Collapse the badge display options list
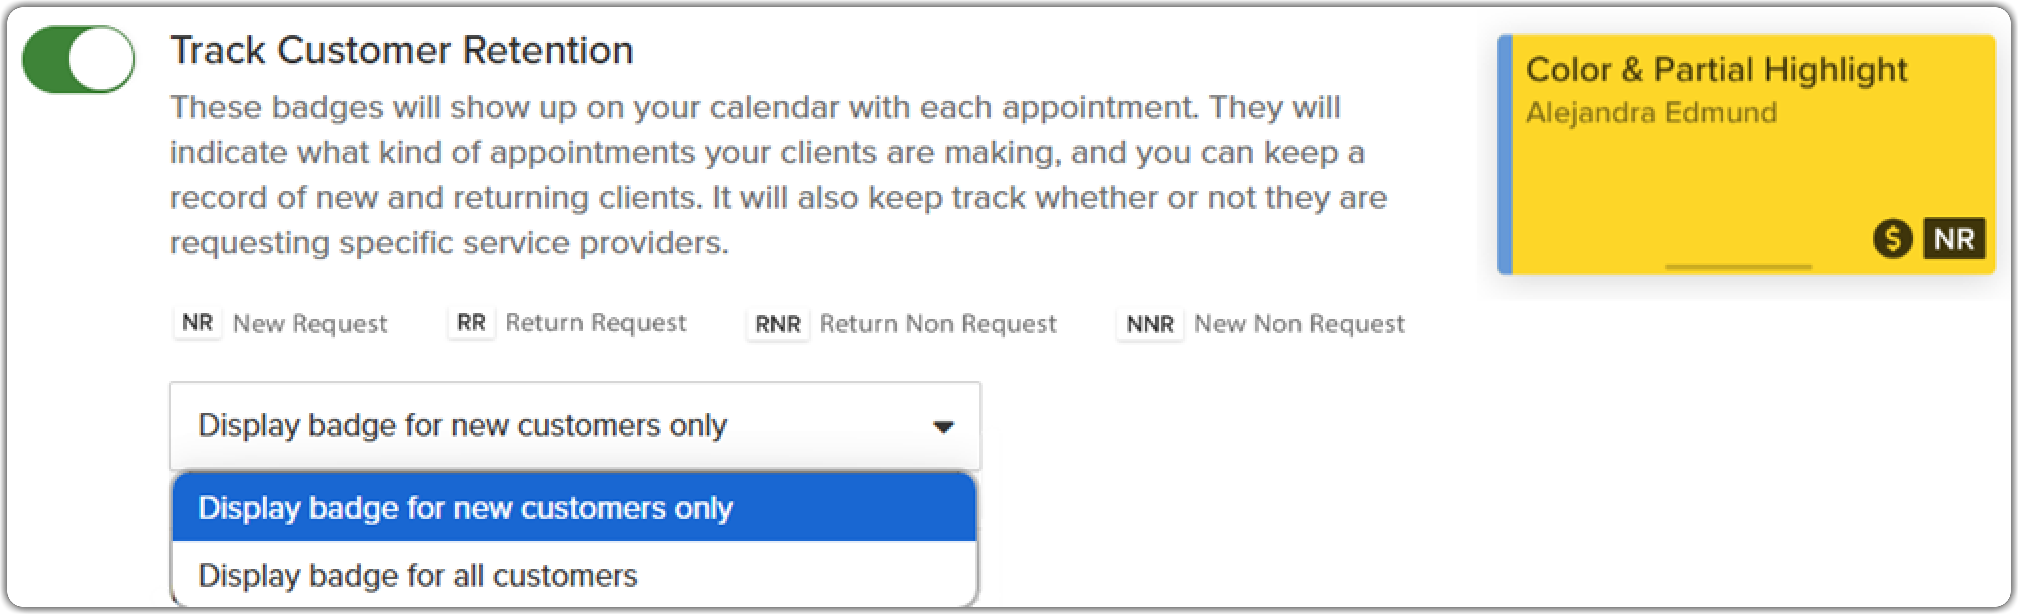The width and height of the screenshot is (2019, 615). [x=941, y=426]
